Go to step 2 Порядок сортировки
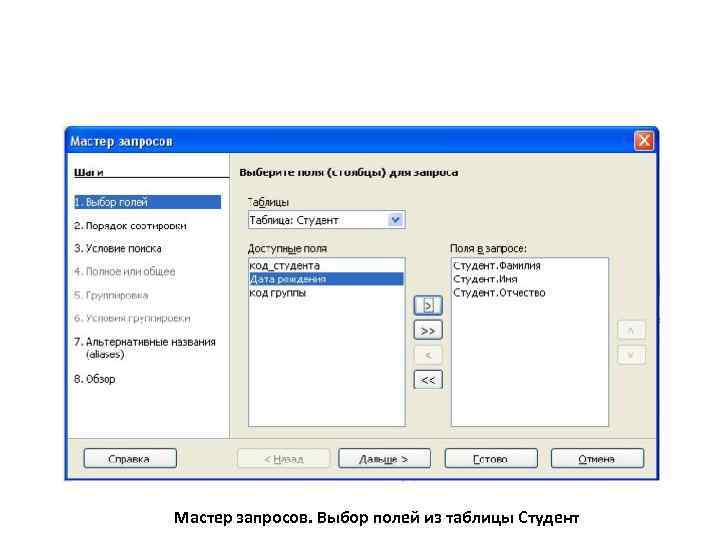This screenshot has width=720, height=540. [130, 226]
